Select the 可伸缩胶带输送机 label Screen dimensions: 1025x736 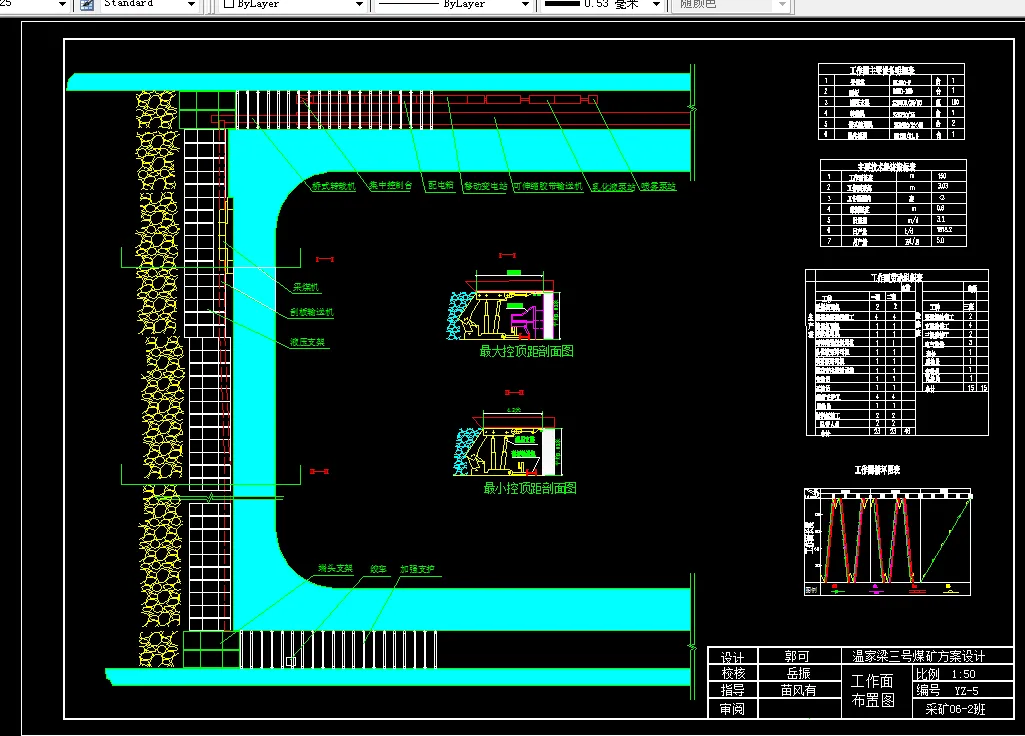548,186
